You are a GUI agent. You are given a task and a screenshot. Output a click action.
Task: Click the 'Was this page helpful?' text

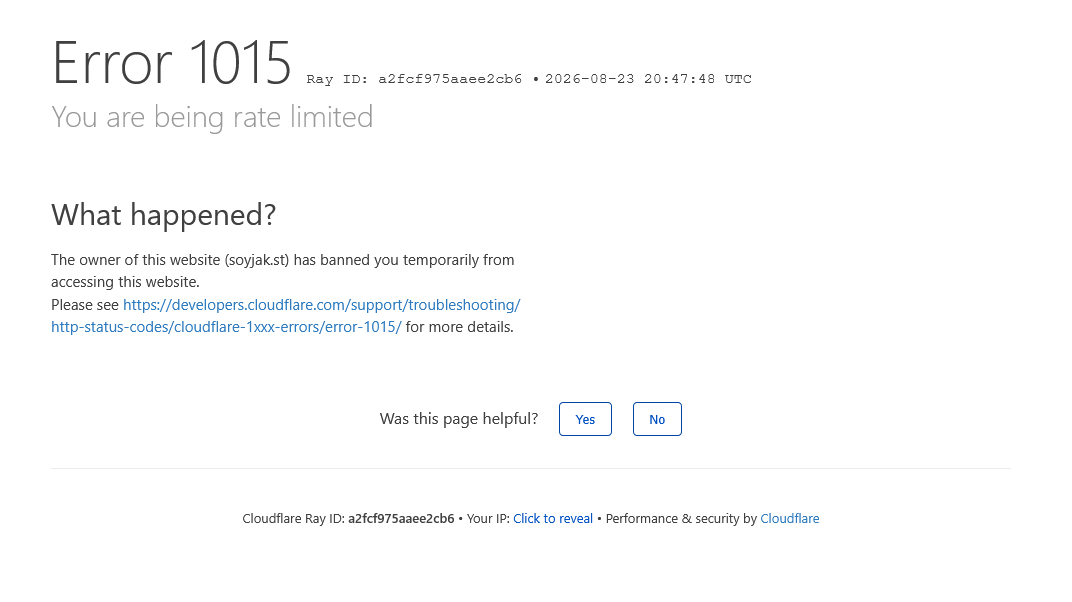pyautogui.click(x=459, y=419)
